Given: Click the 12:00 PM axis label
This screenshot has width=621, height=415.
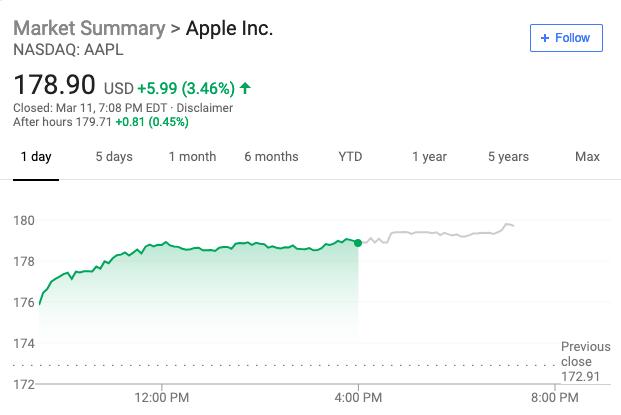Looking at the screenshot, I should (x=161, y=398).
